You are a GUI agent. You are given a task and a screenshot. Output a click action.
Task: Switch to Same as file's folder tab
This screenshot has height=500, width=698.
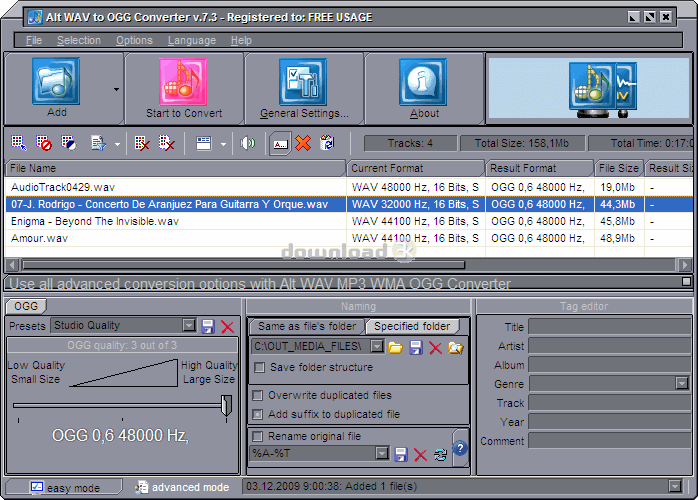click(x=307, y=326)
